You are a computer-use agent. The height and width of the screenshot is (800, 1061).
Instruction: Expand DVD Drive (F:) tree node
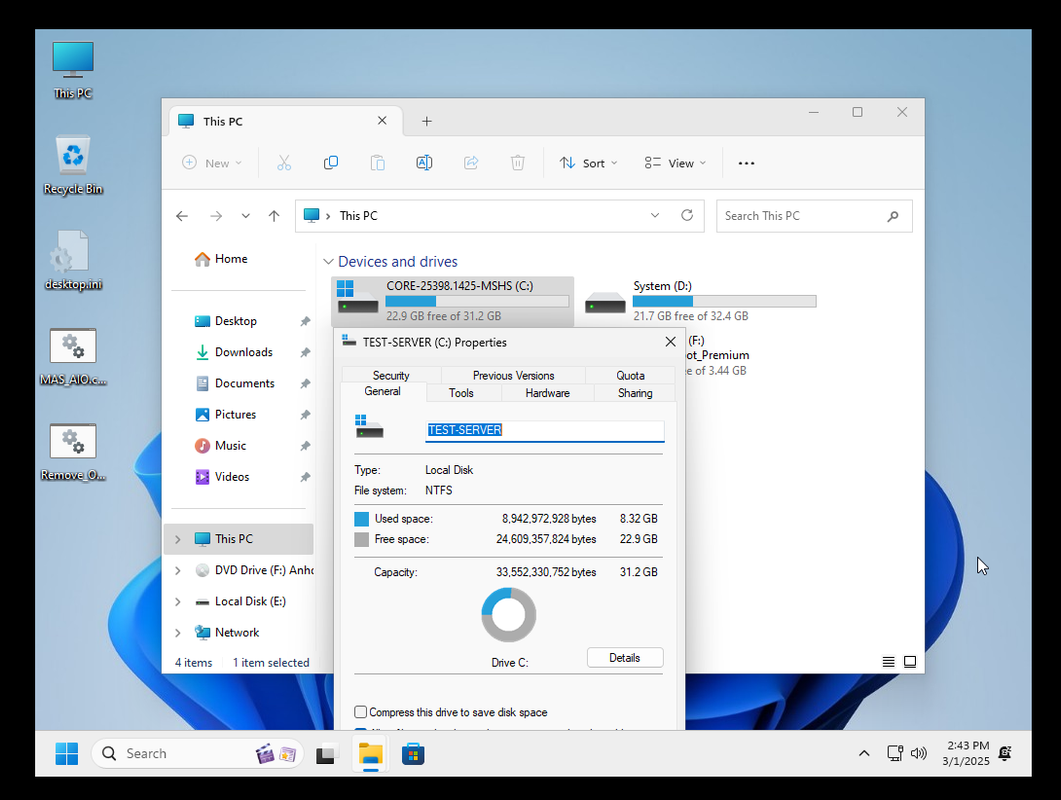(177, 571)
